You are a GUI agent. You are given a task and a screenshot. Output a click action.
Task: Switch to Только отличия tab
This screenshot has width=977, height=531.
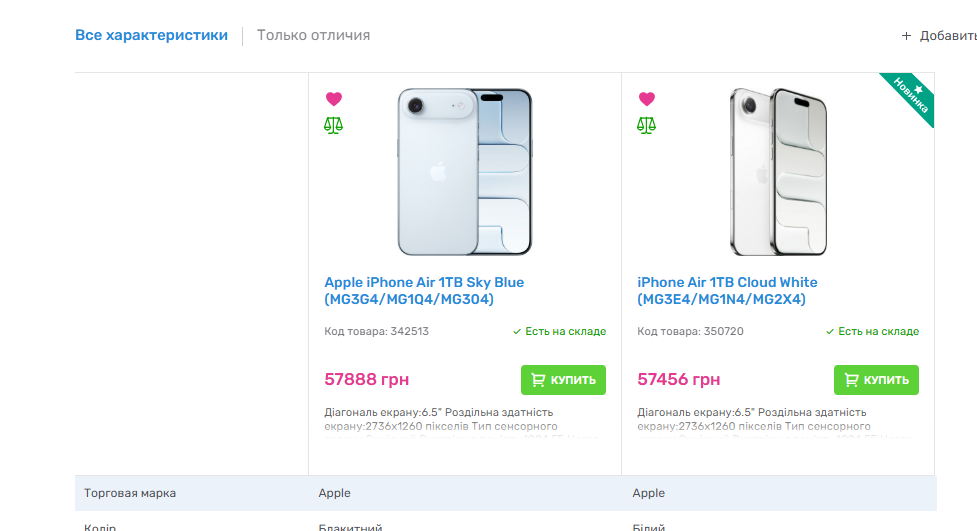pos(313,35)
